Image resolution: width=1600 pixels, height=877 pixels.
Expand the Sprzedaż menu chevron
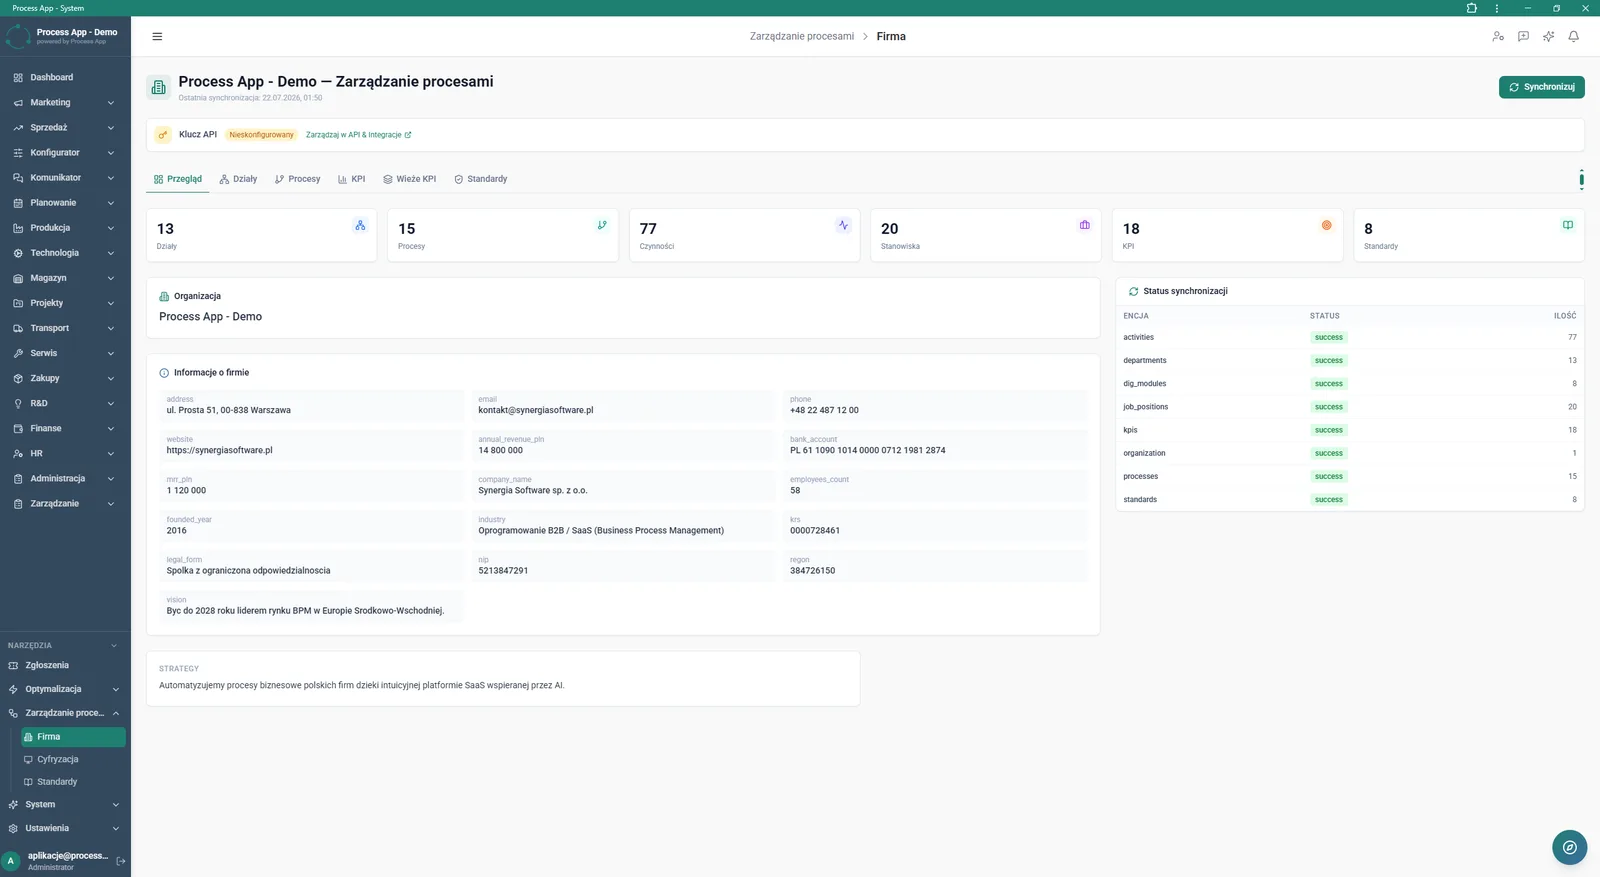coord(111,128)
